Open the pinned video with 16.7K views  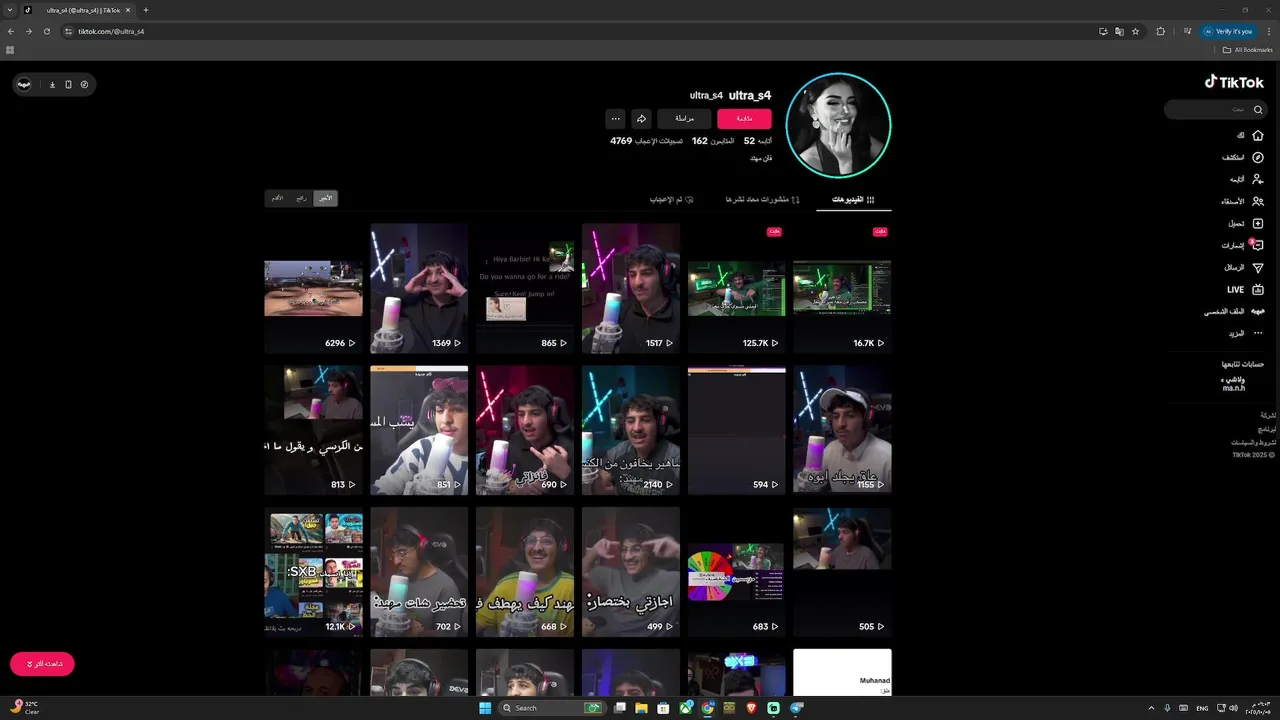(842, 288)
